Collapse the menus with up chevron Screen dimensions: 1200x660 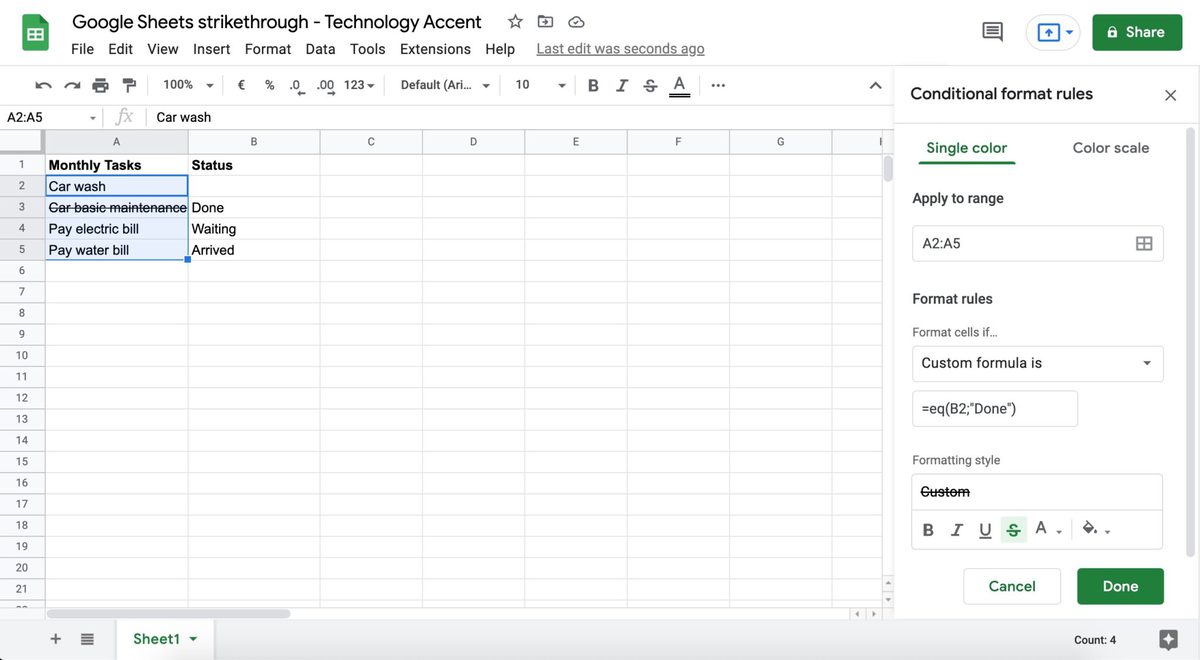pos(875,86)
